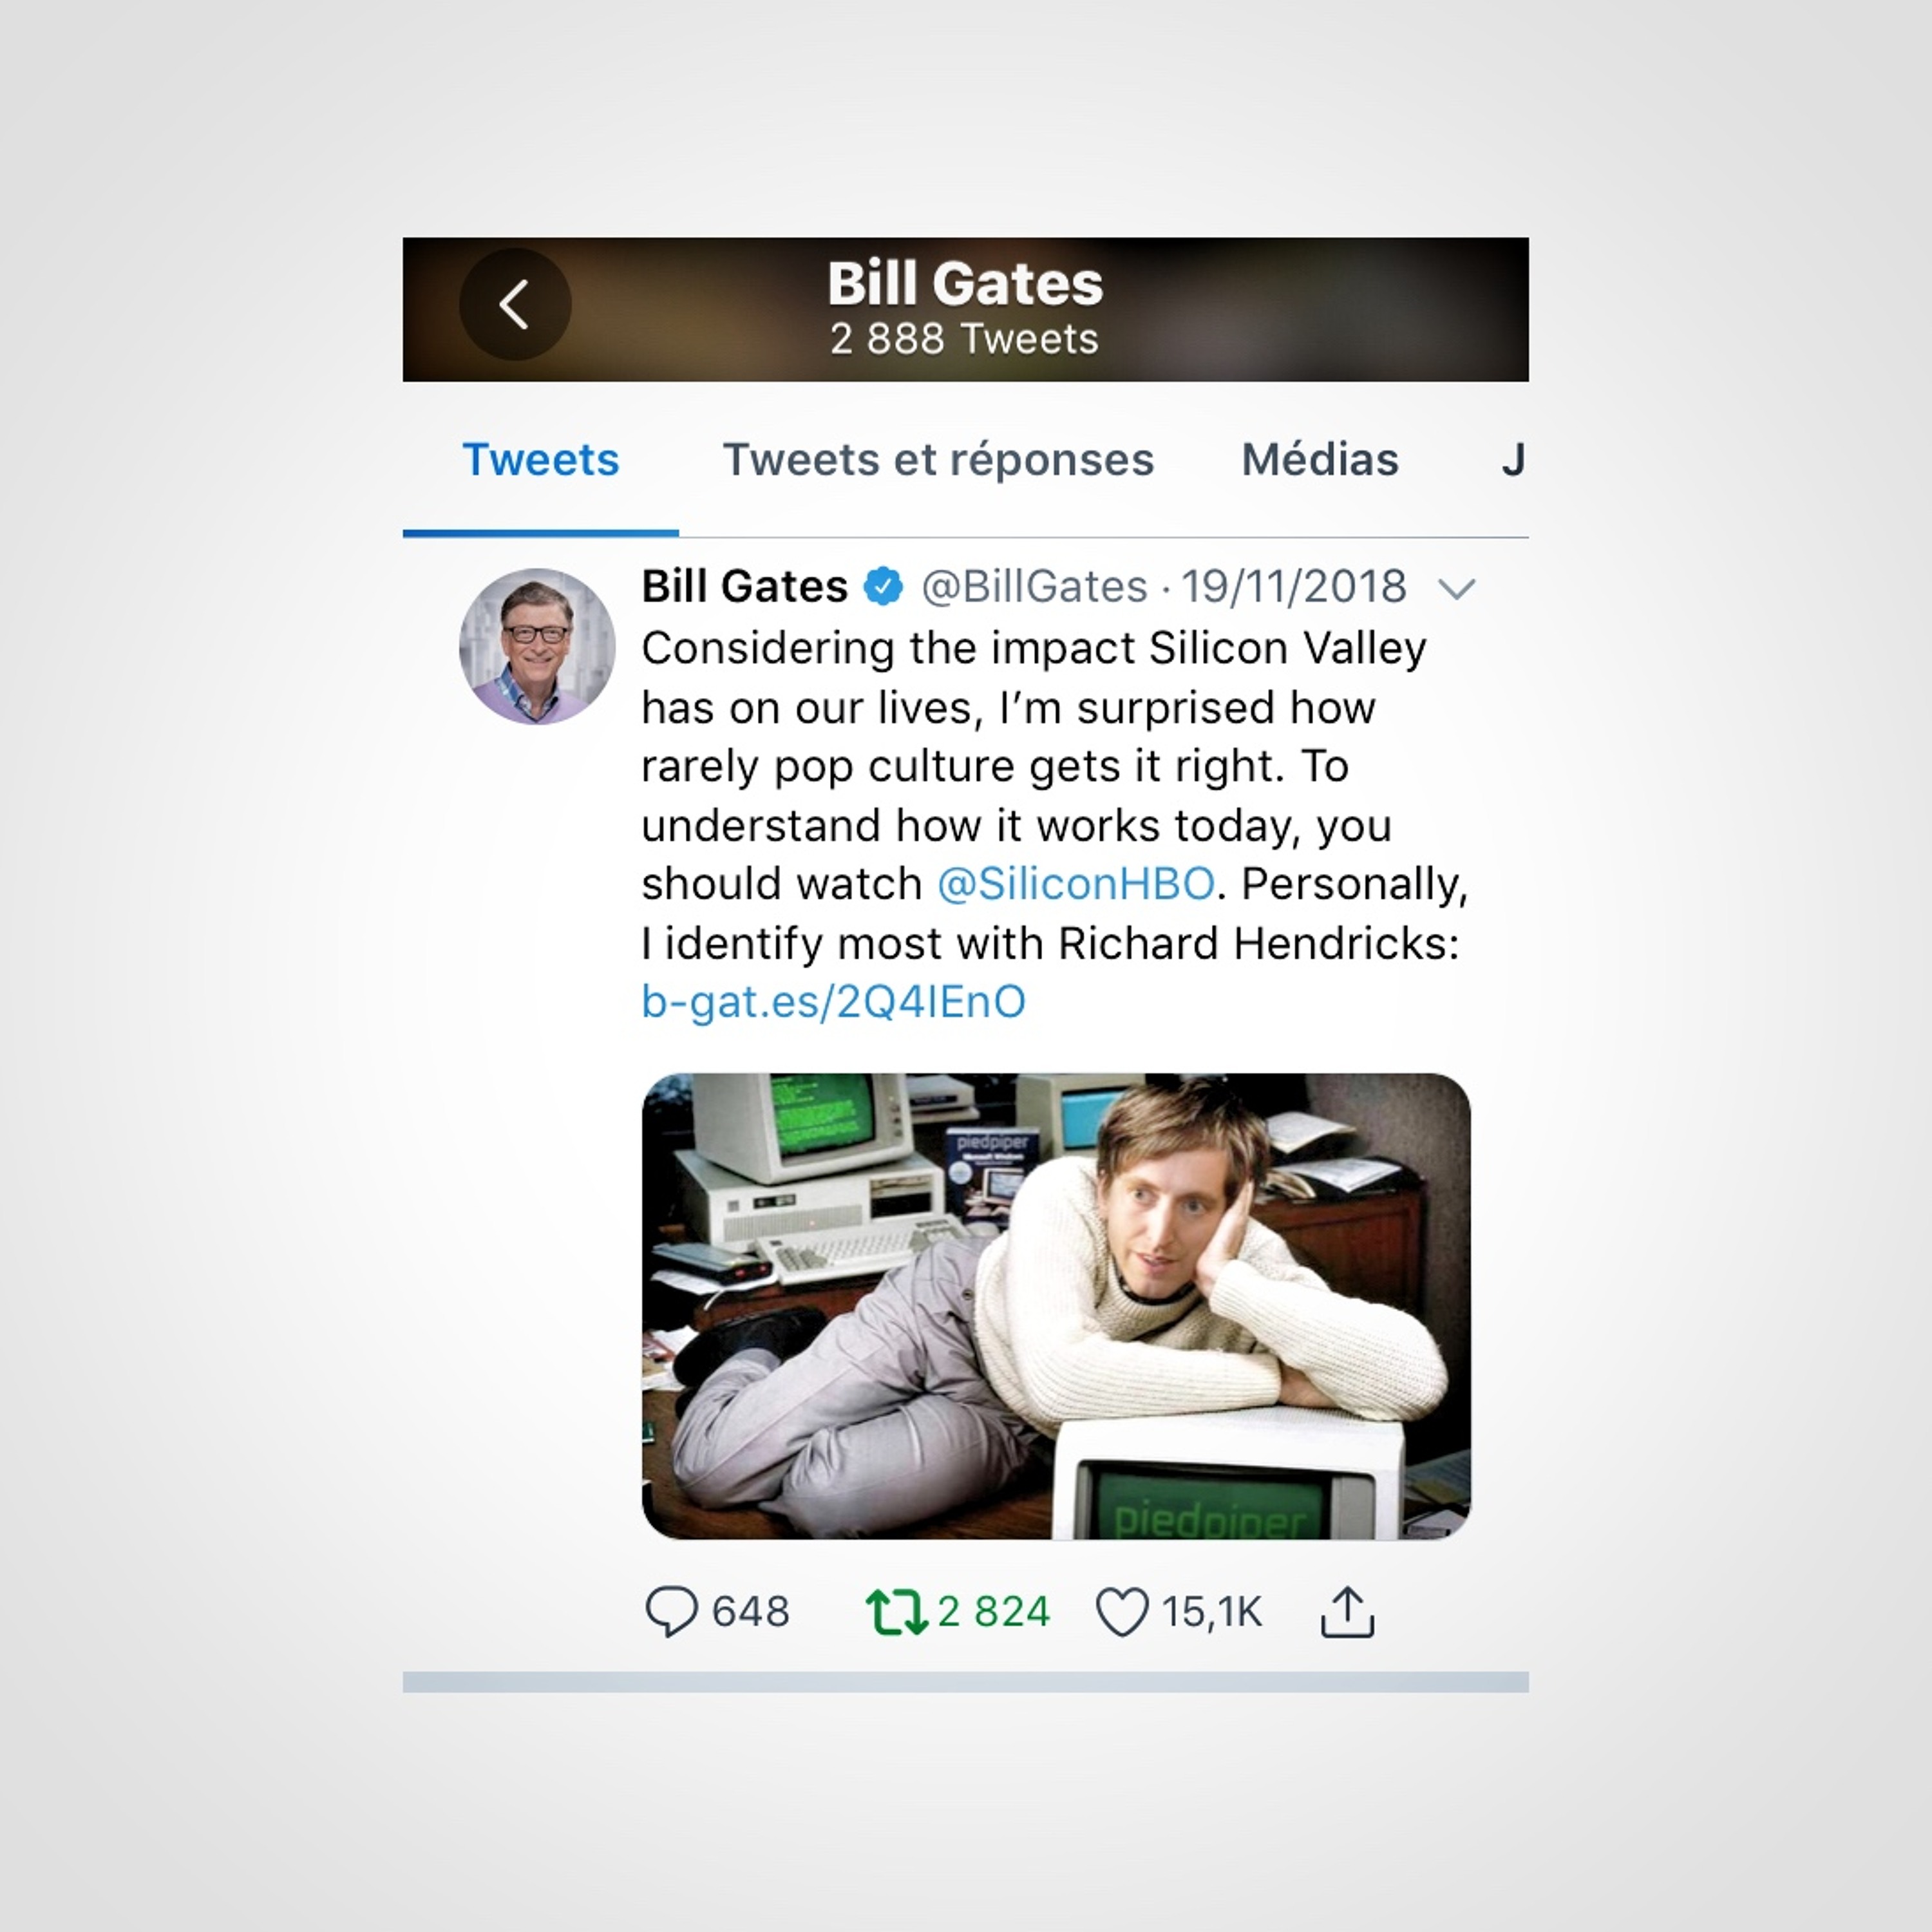Open replies via the comment bubble icon
This screenshot has height=1932, width=1932.
tap(671, 1611)
